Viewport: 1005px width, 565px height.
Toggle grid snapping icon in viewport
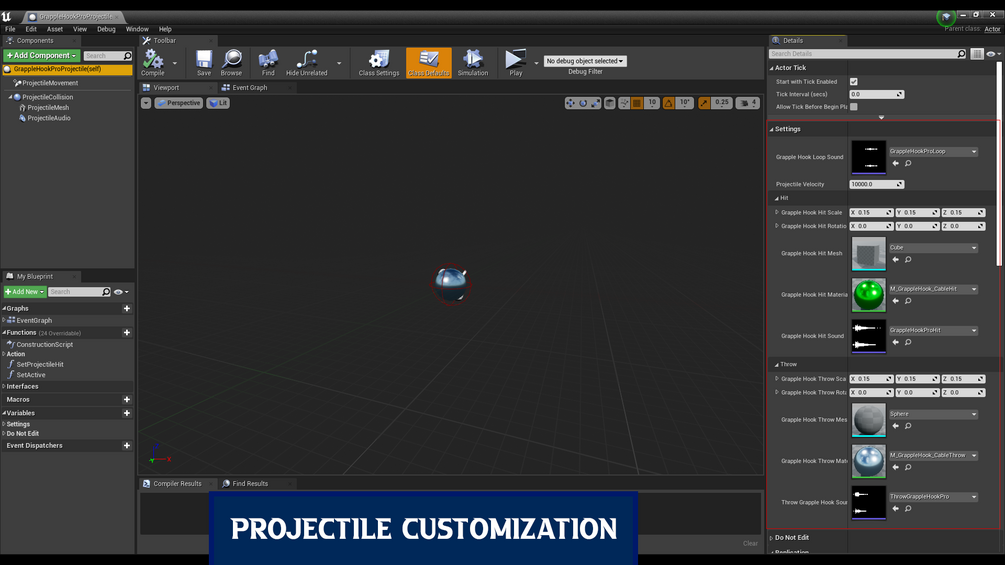[637, 103]
